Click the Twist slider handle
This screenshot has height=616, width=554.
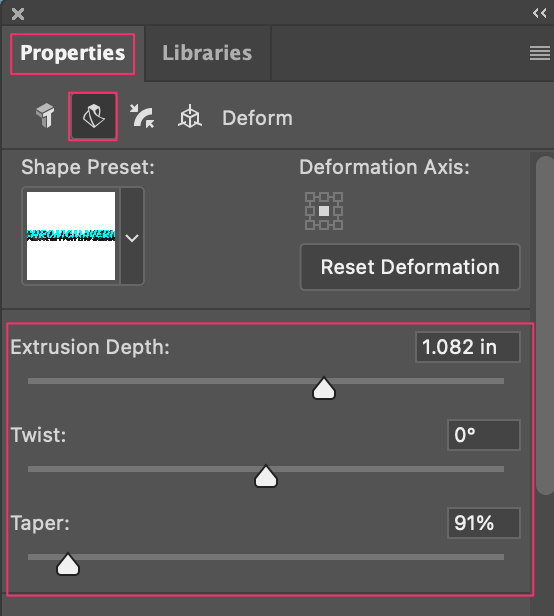click(x=266, y=476)
